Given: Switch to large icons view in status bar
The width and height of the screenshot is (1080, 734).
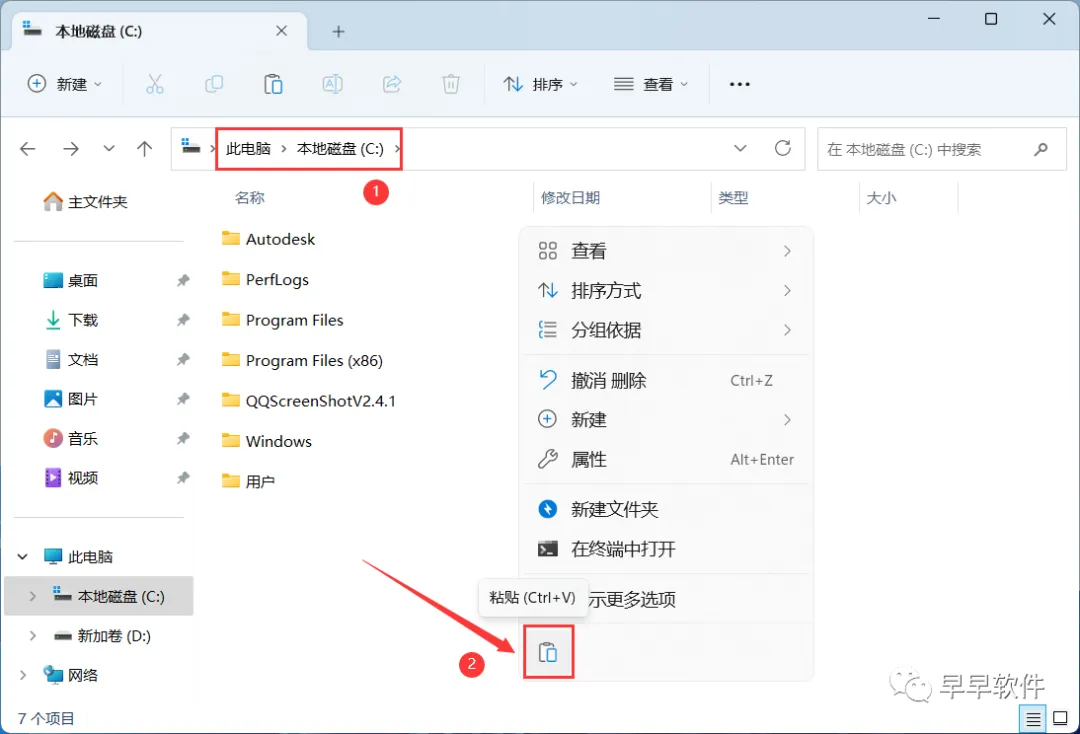Looking at the screenshot, I should pyautogui.click(x=1061, y=719).
